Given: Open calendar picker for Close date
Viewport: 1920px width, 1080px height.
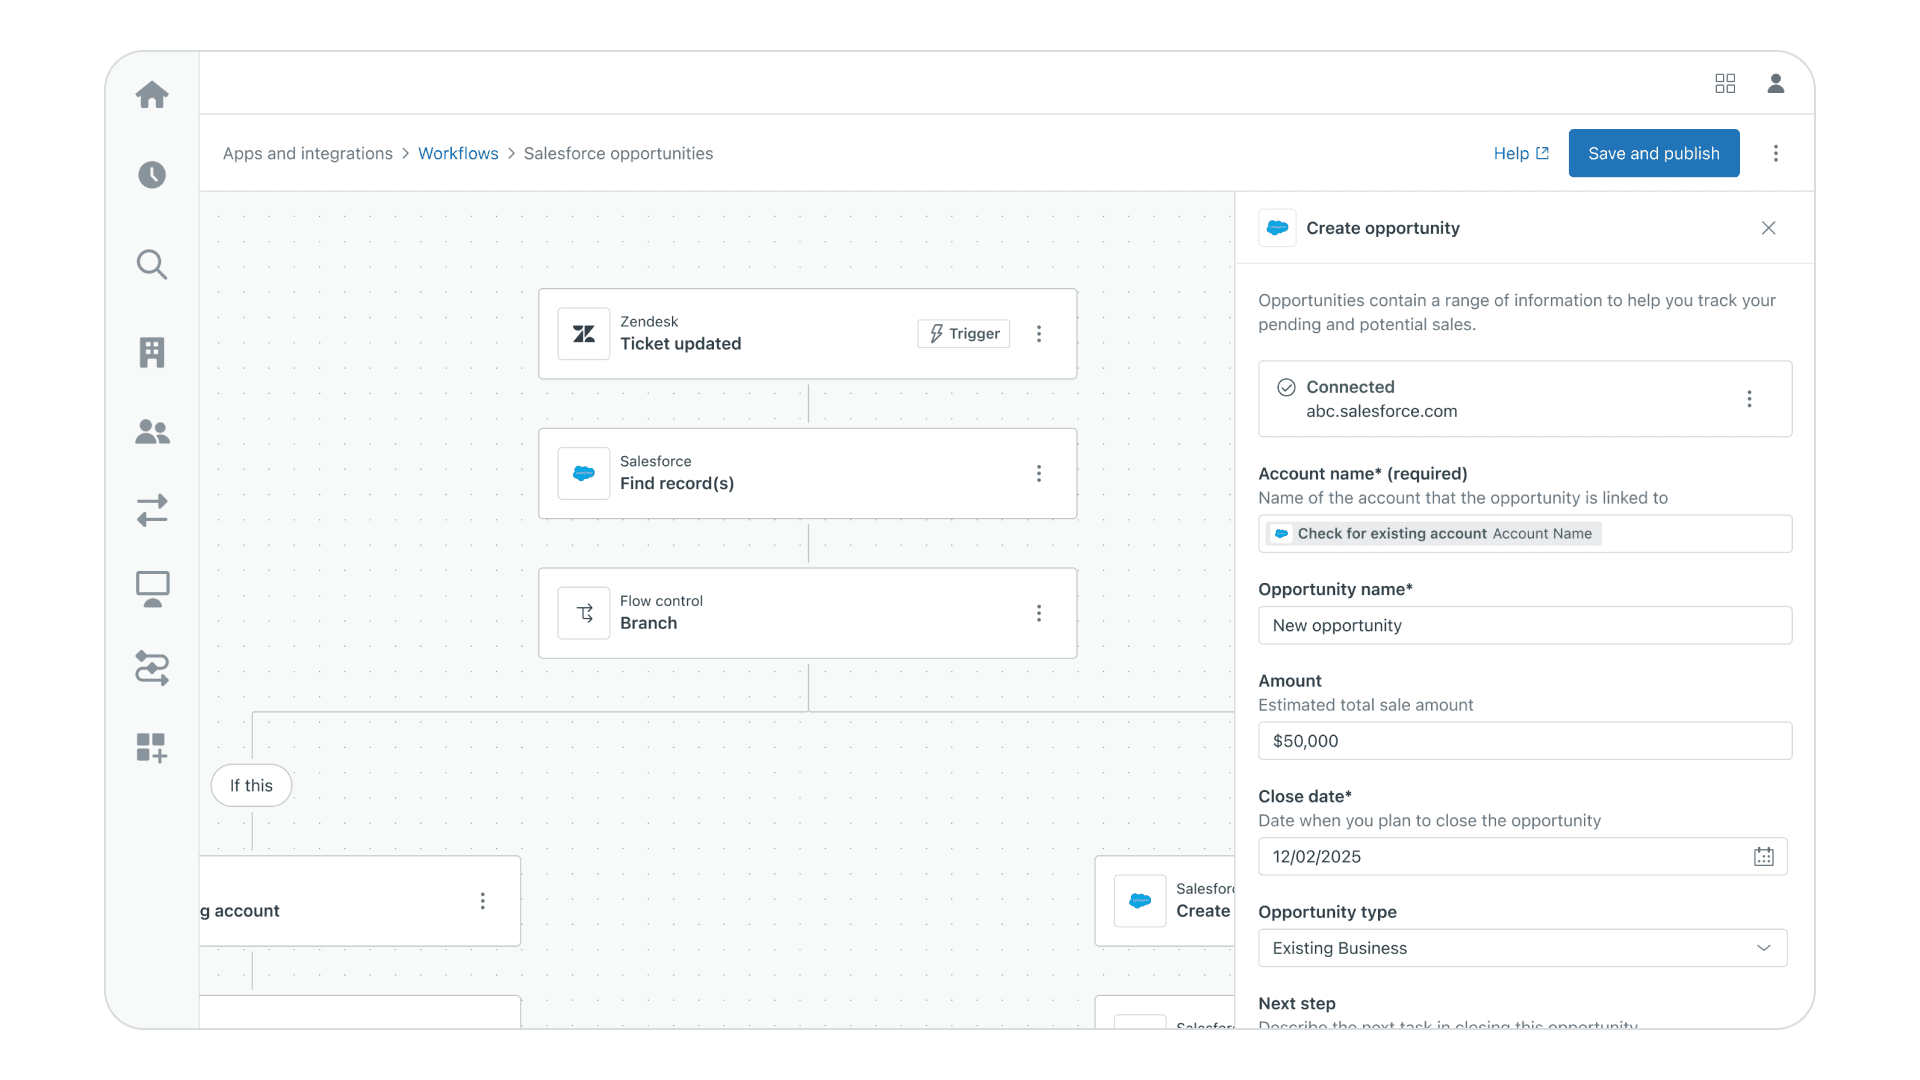Looking at the screenshot, I should (x=1764, y=857).
